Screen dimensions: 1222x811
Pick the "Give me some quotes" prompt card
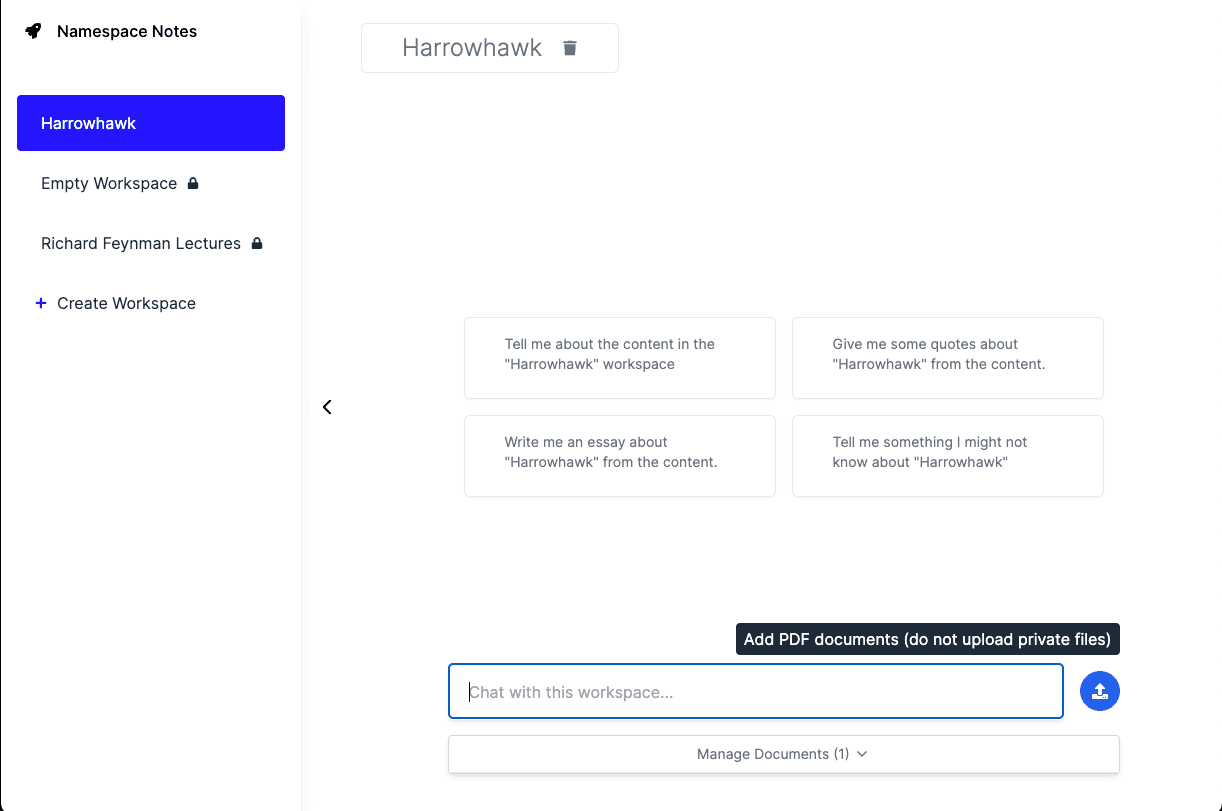(947, 358)
